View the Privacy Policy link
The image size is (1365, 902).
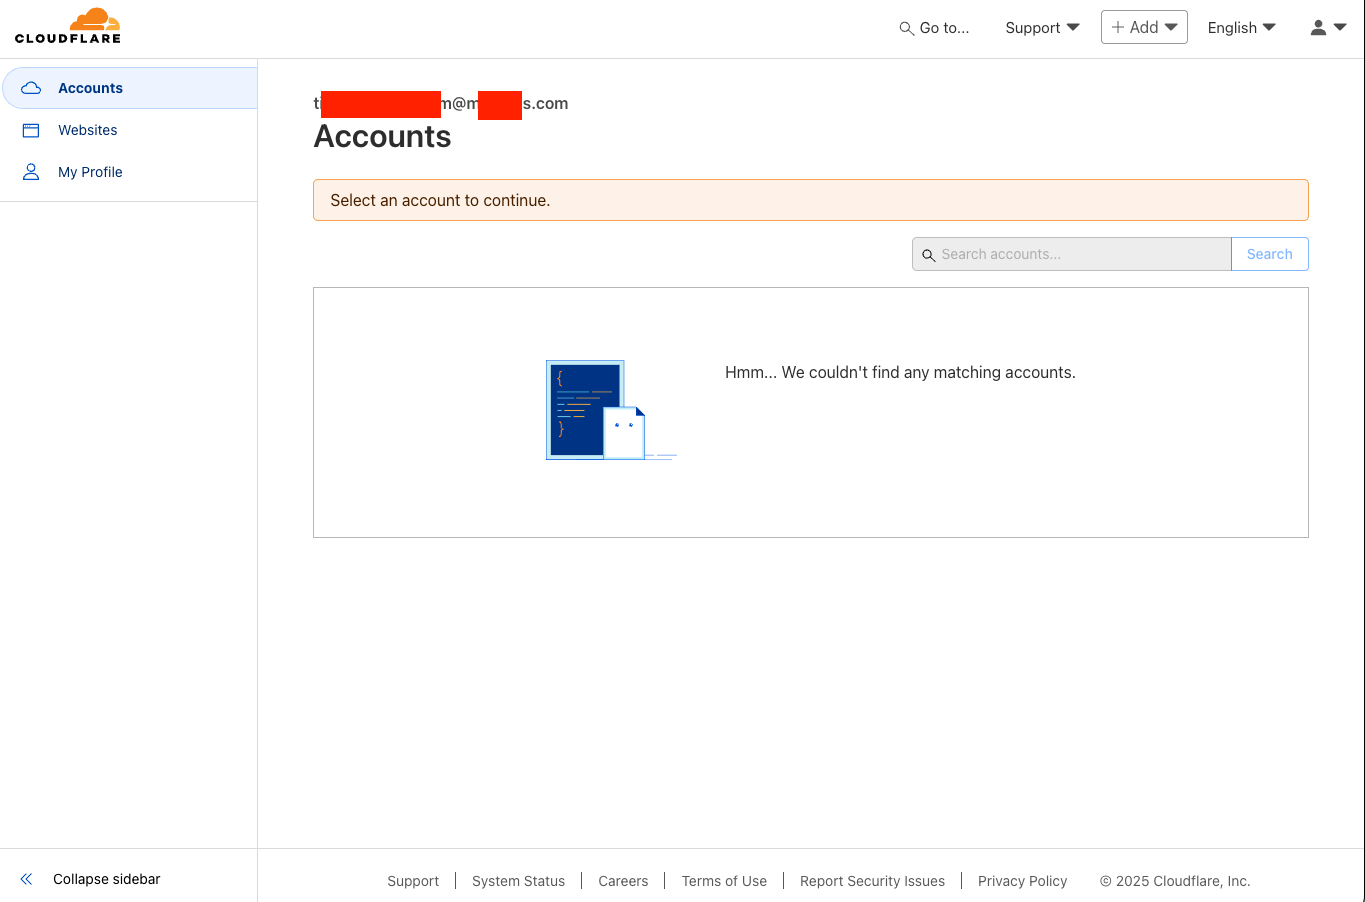coord(1022,881)
